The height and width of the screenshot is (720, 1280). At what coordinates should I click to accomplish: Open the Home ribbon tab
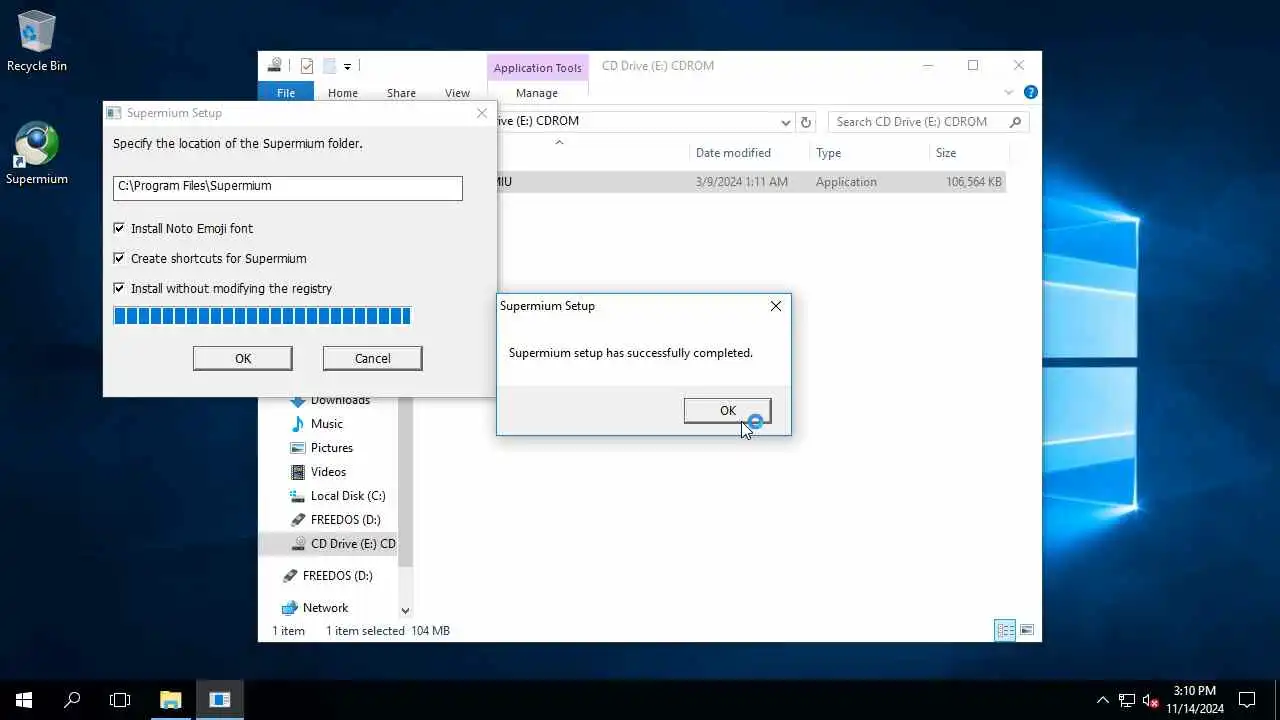pos(343,93)
